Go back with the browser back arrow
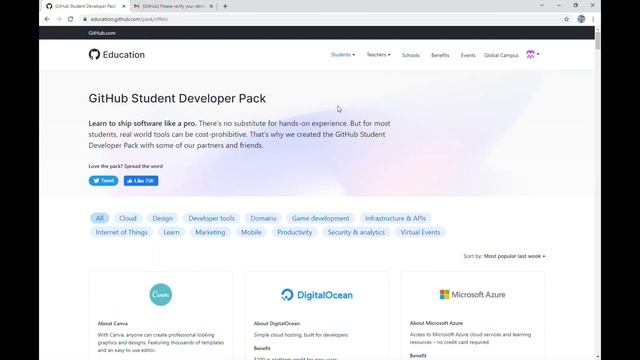The image size is (640, 360). [47, 19]
